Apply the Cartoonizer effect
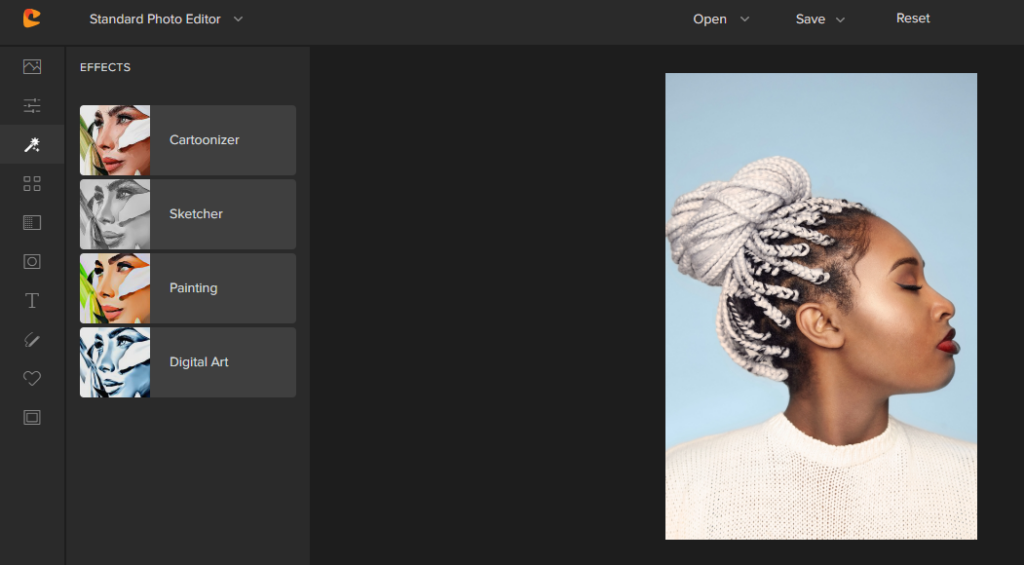 coord(188,140)
